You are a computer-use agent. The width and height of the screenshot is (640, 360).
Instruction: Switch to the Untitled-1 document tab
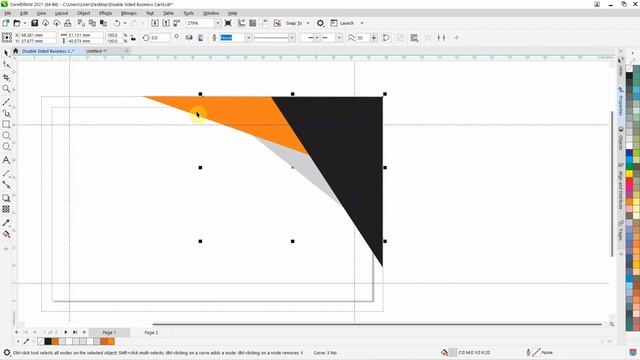96,51
